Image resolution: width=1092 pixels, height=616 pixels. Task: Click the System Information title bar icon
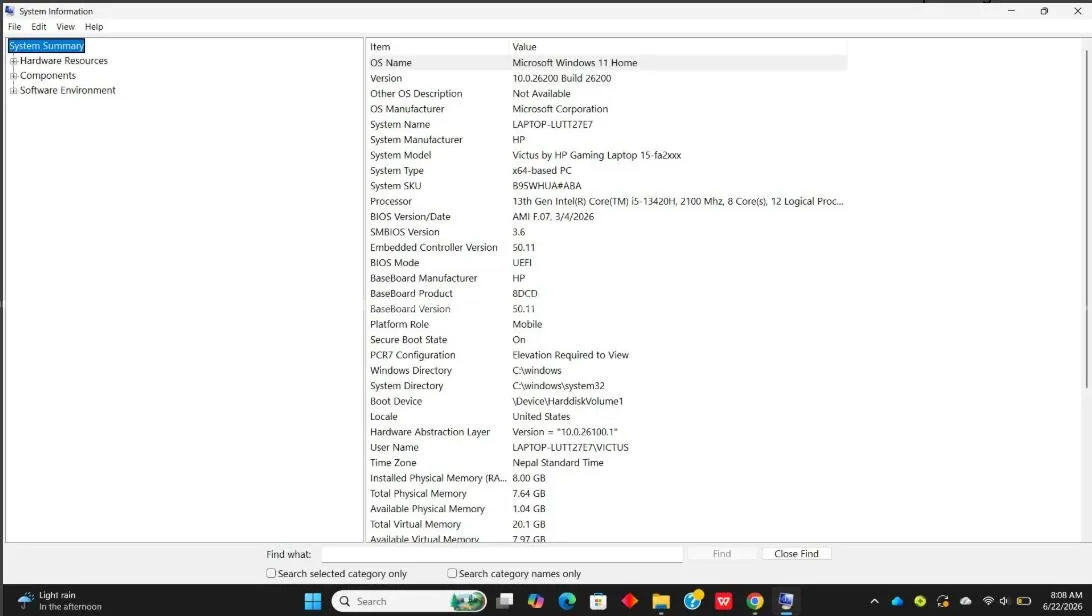pyautogui.click(x=9, y=11)
